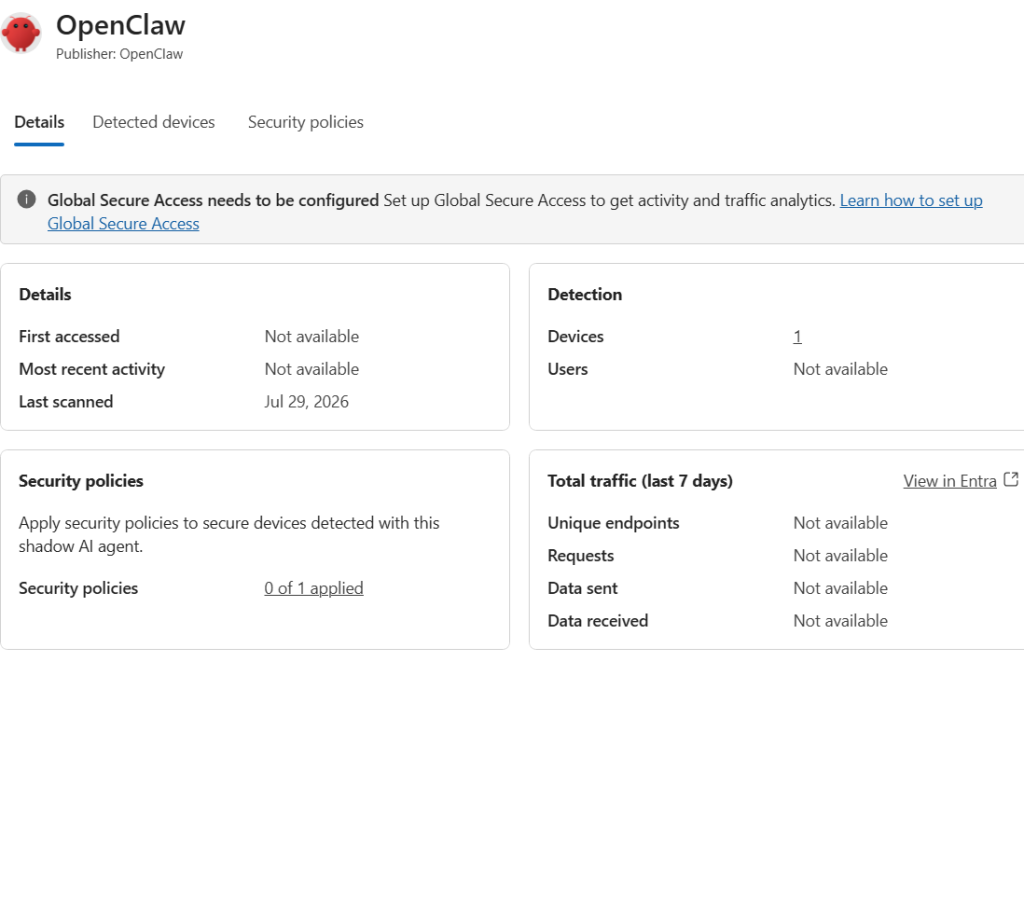Image resolution: width=1024 pixels, height=910 pixels.
Task: Open the Detected devices tab
Action: [153, 122]
